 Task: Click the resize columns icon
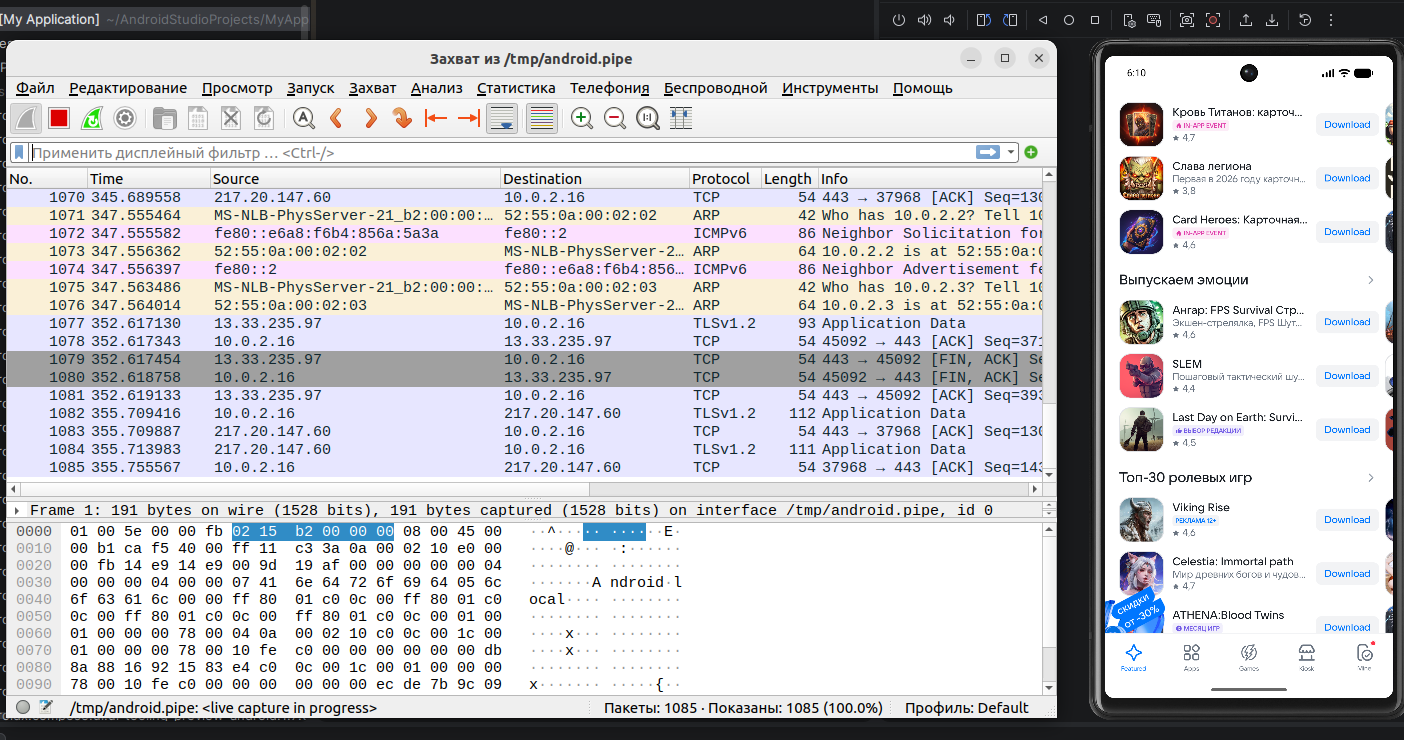click(x=681, y=118)
